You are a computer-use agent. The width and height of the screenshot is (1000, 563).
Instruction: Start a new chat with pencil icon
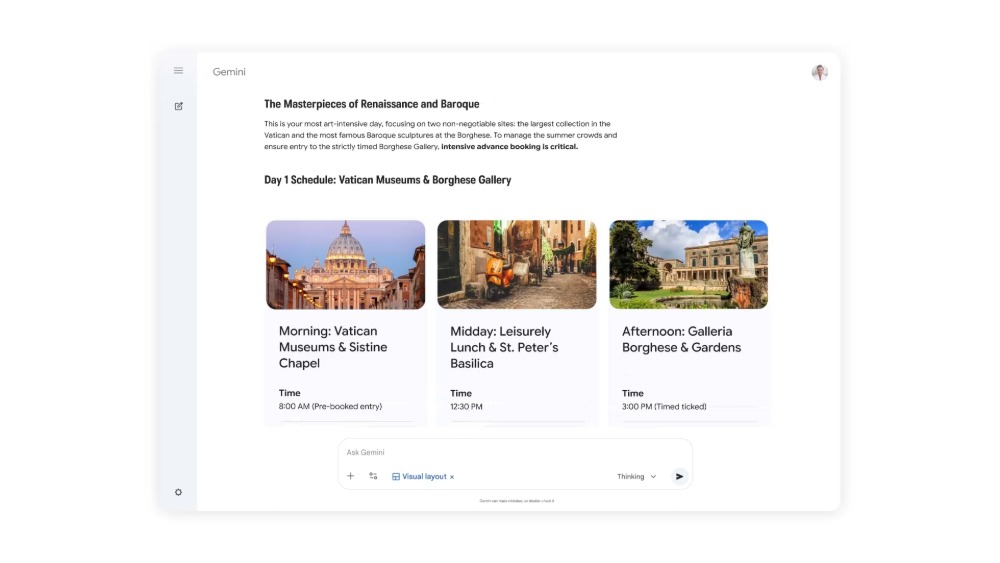179,106
